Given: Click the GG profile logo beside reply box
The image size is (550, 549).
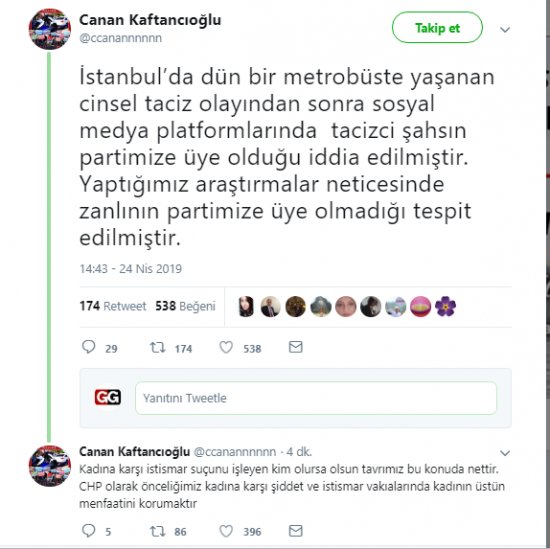Looking at the screenshot, I should pyautogui.click(x=108, y=397).
